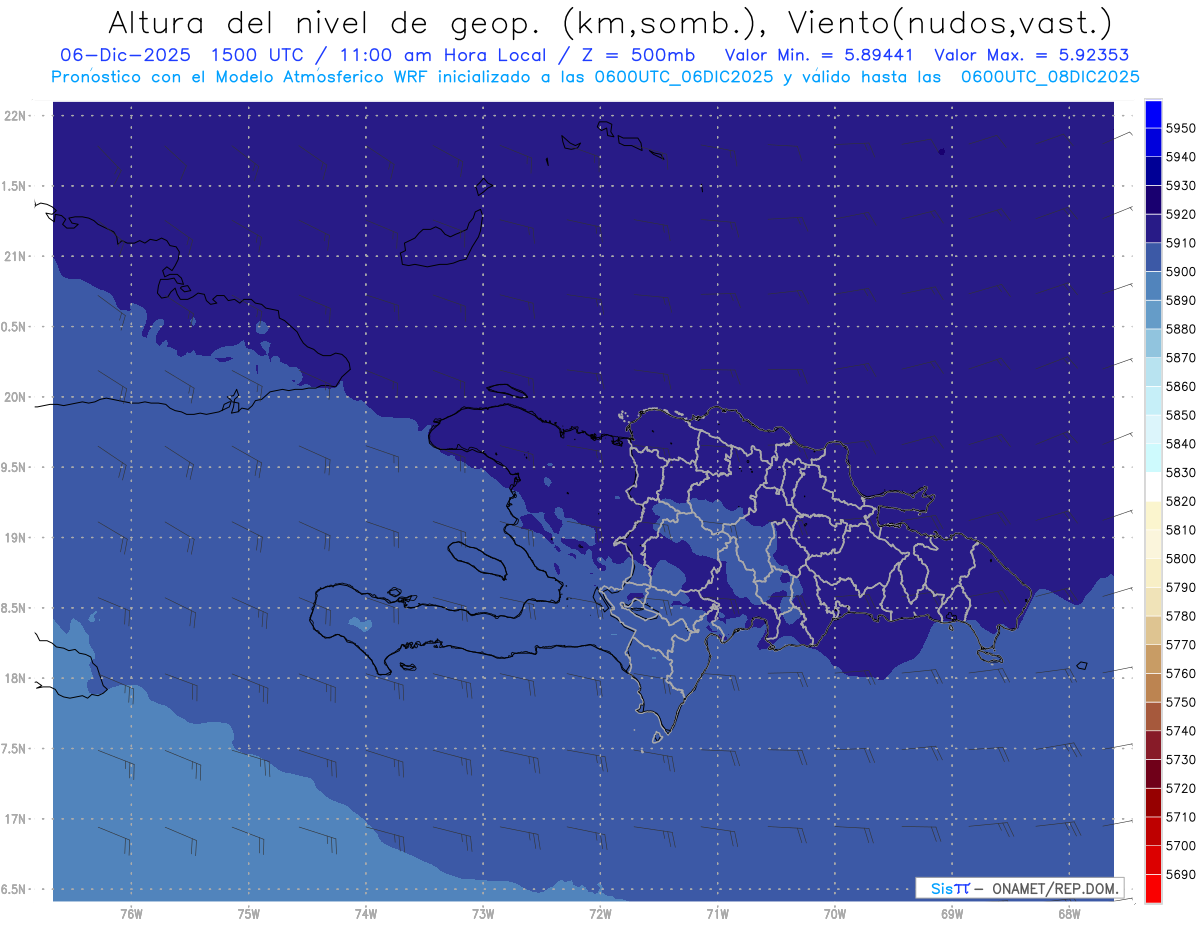This screenshot has width=1200, height=927.
Task: Click the "5720" color scale label
Action: tap(1180, 788)
